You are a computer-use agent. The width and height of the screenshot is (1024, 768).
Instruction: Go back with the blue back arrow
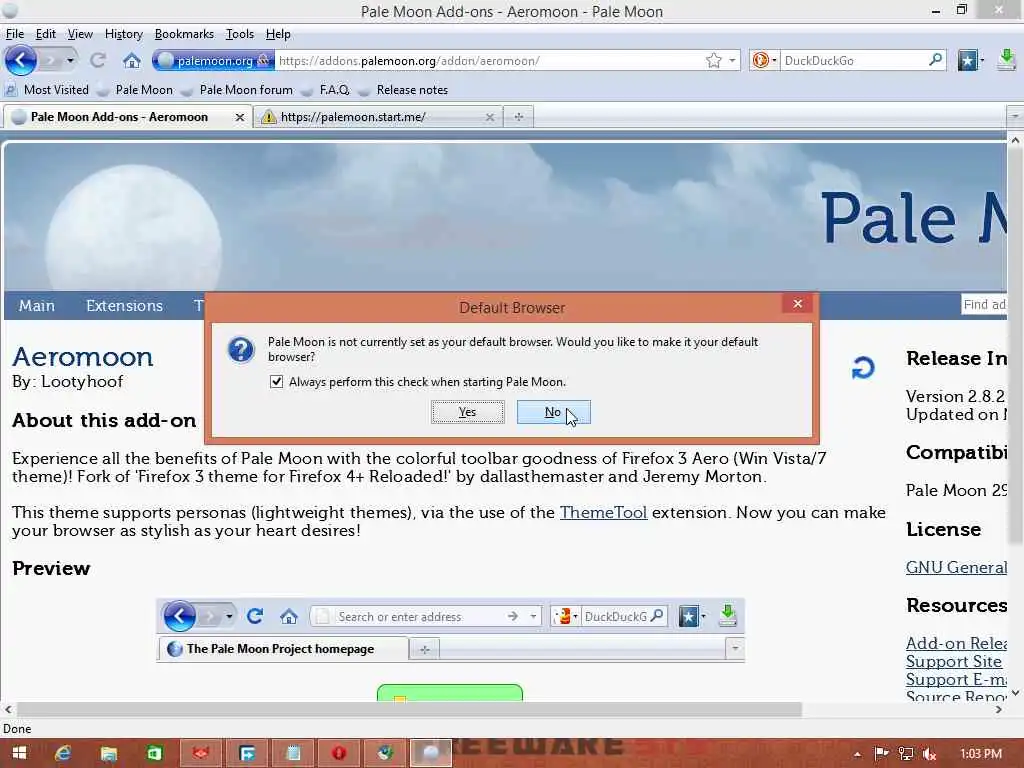coord(21,61)
